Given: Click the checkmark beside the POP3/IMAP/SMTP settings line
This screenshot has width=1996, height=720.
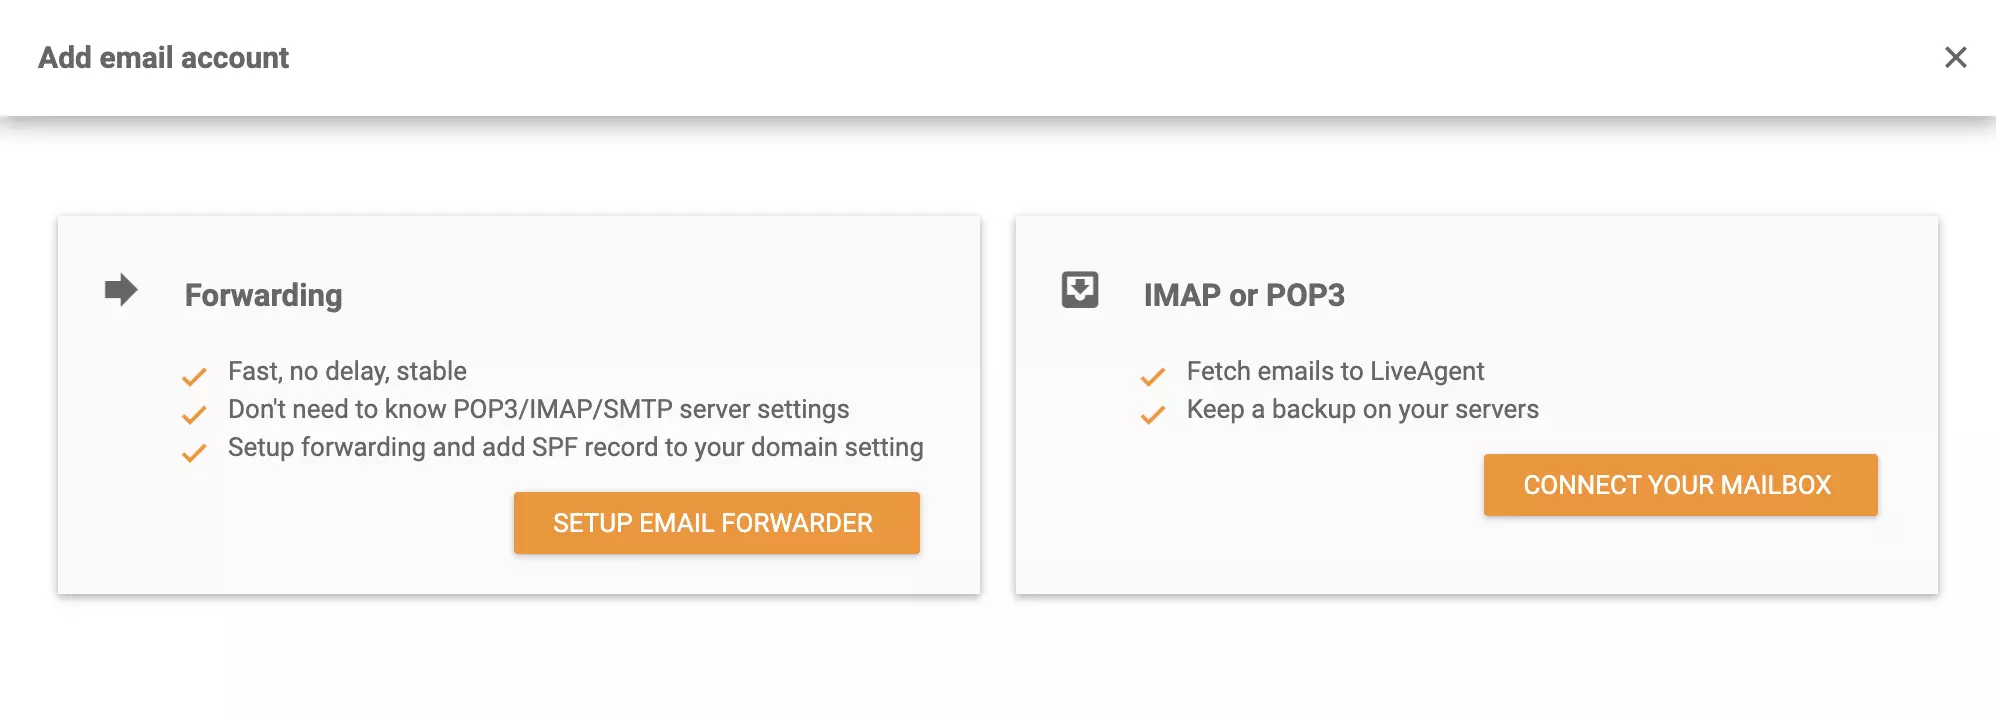Looking at the screenshot, I should tap(193, 415).
